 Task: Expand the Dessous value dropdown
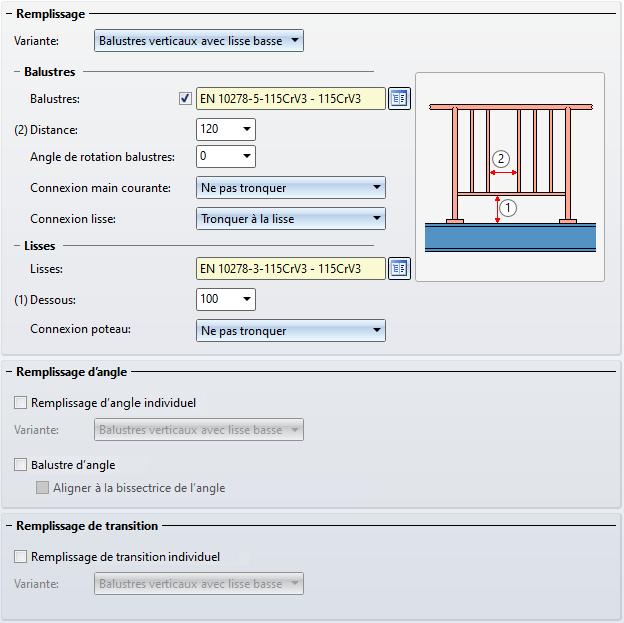click(247, 300)
